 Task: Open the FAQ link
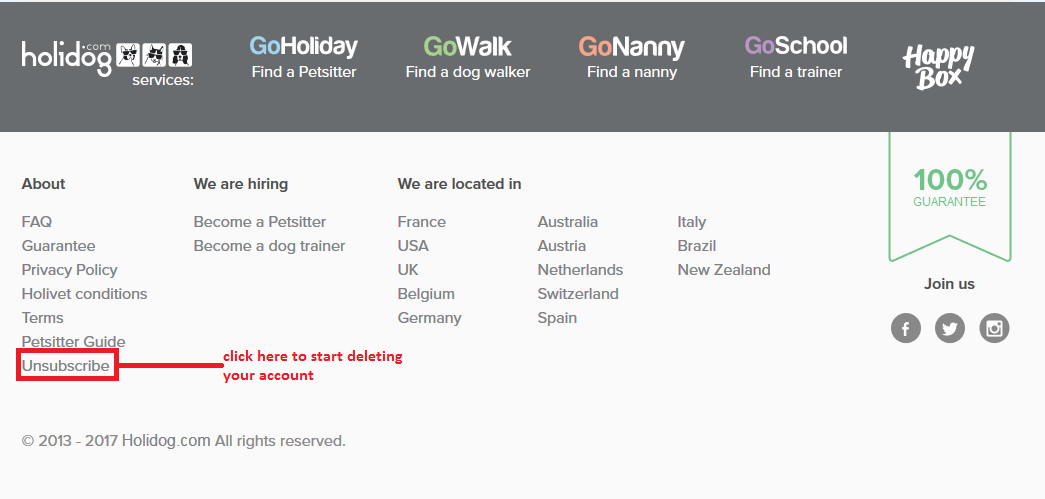point(37,222)
